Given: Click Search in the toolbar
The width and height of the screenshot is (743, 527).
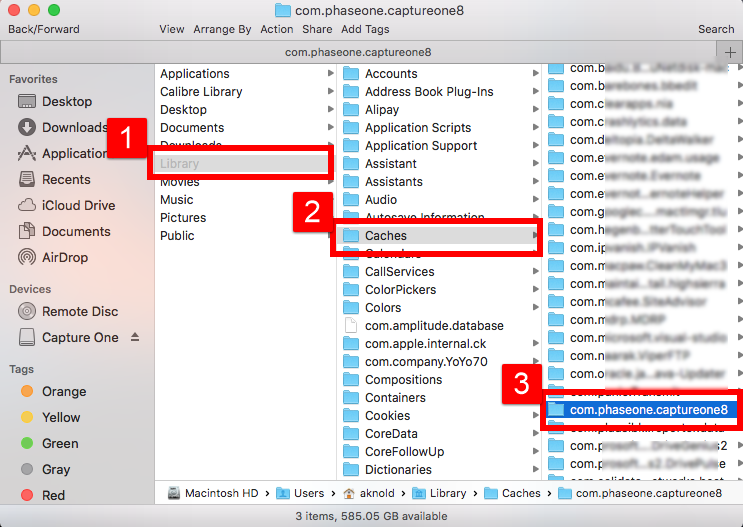Looking at the screenshot, I should tap(716, 29).
